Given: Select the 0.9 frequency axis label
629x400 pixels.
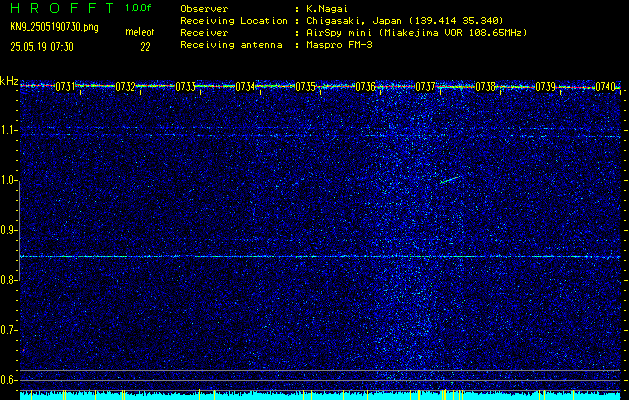Looking at the screenshot, I should point(9,230).
